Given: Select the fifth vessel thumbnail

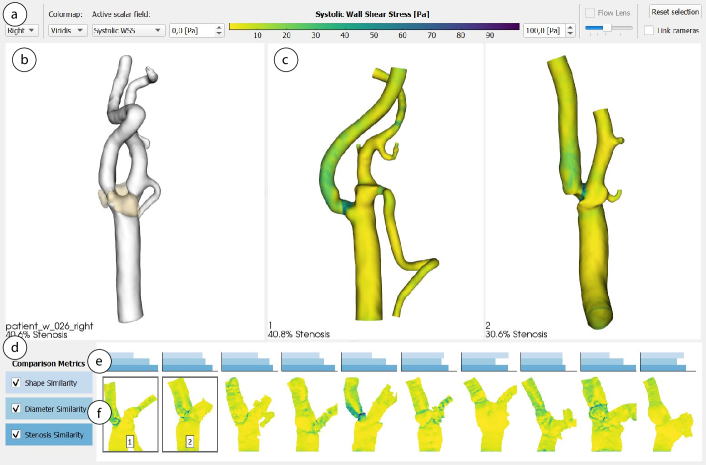Looking at the screenshot, I should tap(369, 414).
